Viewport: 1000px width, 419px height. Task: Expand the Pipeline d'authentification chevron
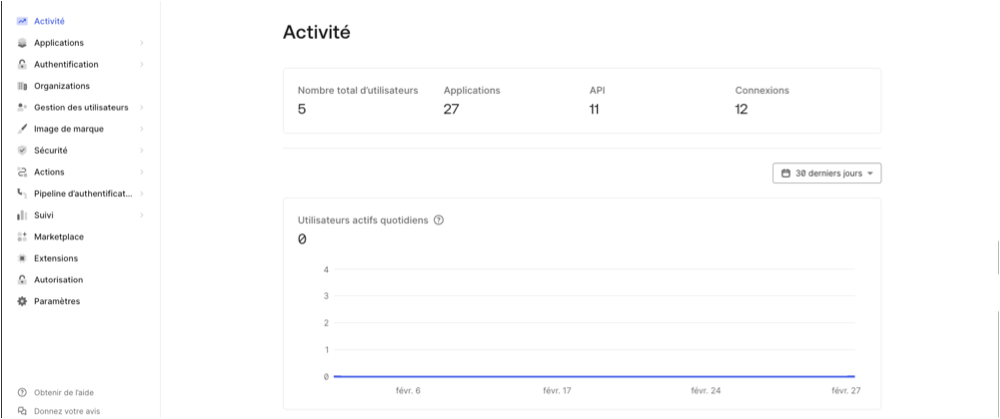coord(142,193)
